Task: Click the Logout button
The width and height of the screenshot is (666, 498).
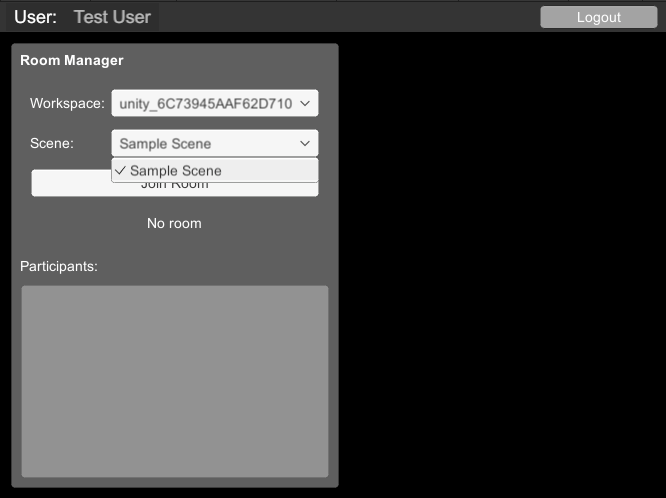Action: pyautogui.click(x=599, y=17)
